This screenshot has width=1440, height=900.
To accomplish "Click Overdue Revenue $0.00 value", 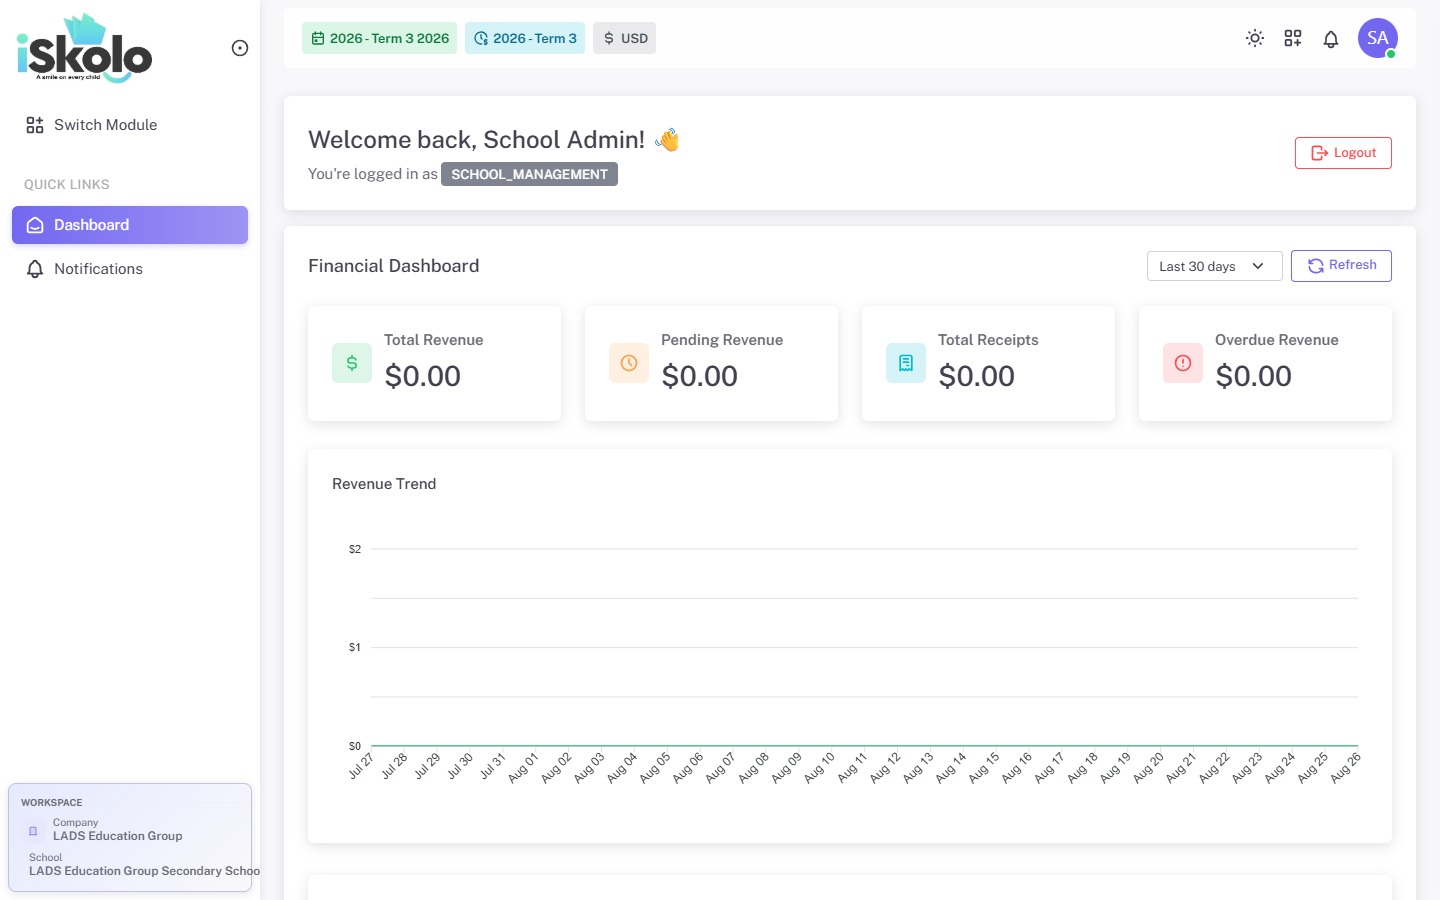I will click(1254, 376).
